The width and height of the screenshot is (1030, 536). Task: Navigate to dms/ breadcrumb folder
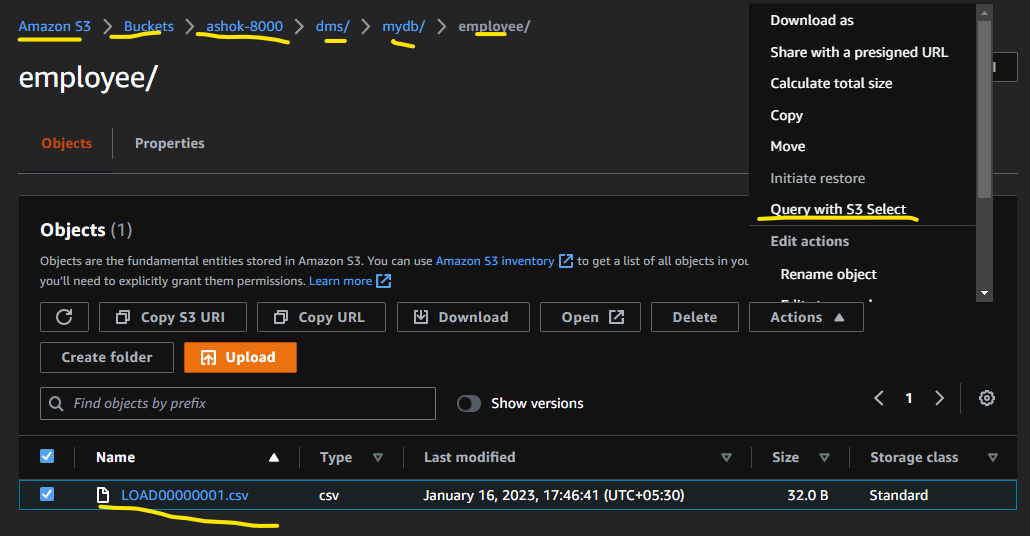point(332,26)
